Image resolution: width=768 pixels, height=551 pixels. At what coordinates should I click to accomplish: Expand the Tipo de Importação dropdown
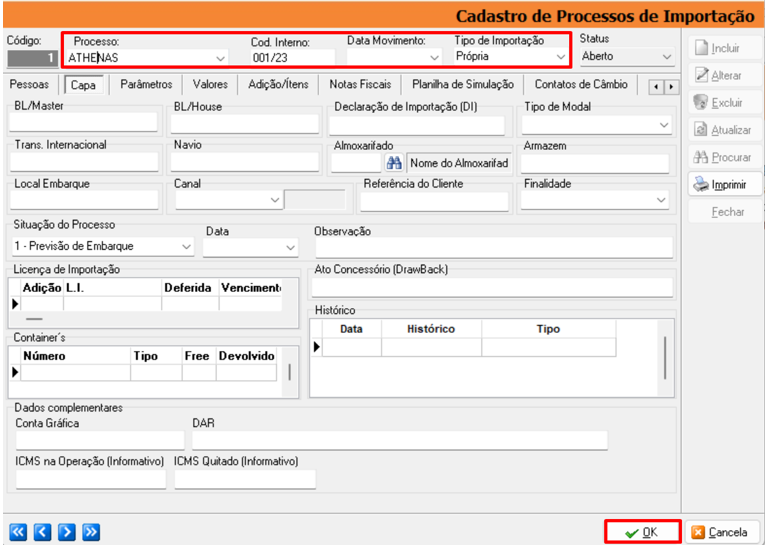(x=560, y=58)
